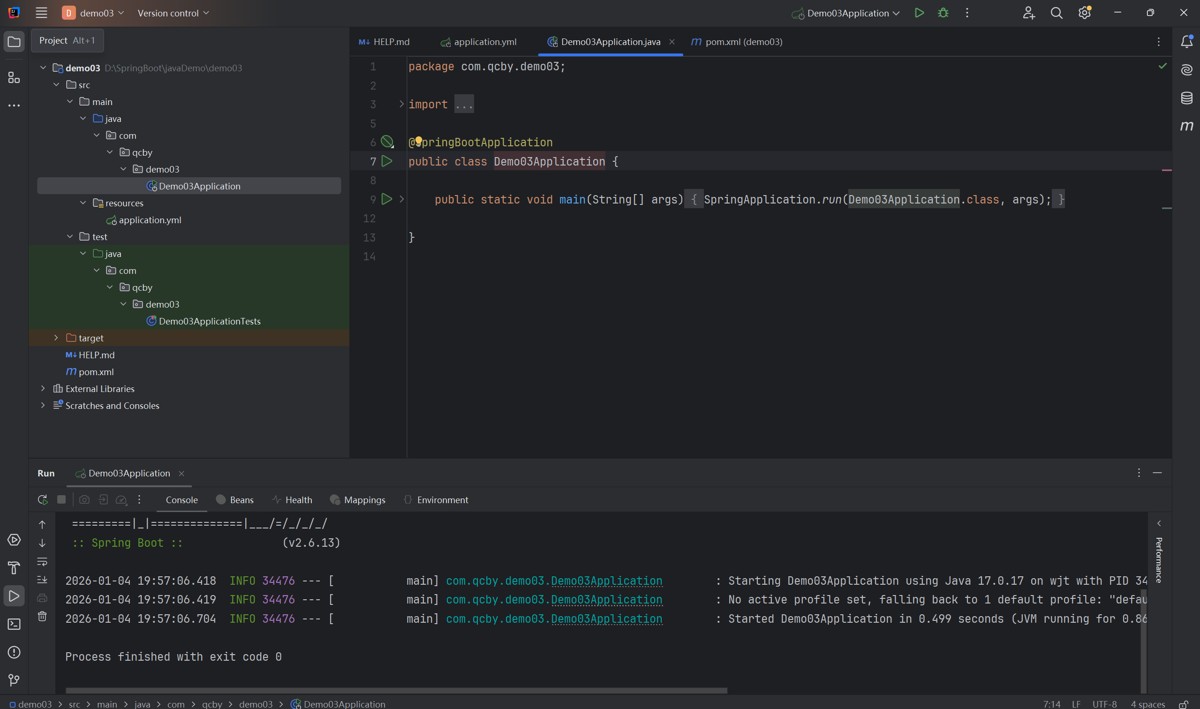This screenshot has width=1200, height=709.
Task: Open the Git tool window icon
Action: coord(14,680)
